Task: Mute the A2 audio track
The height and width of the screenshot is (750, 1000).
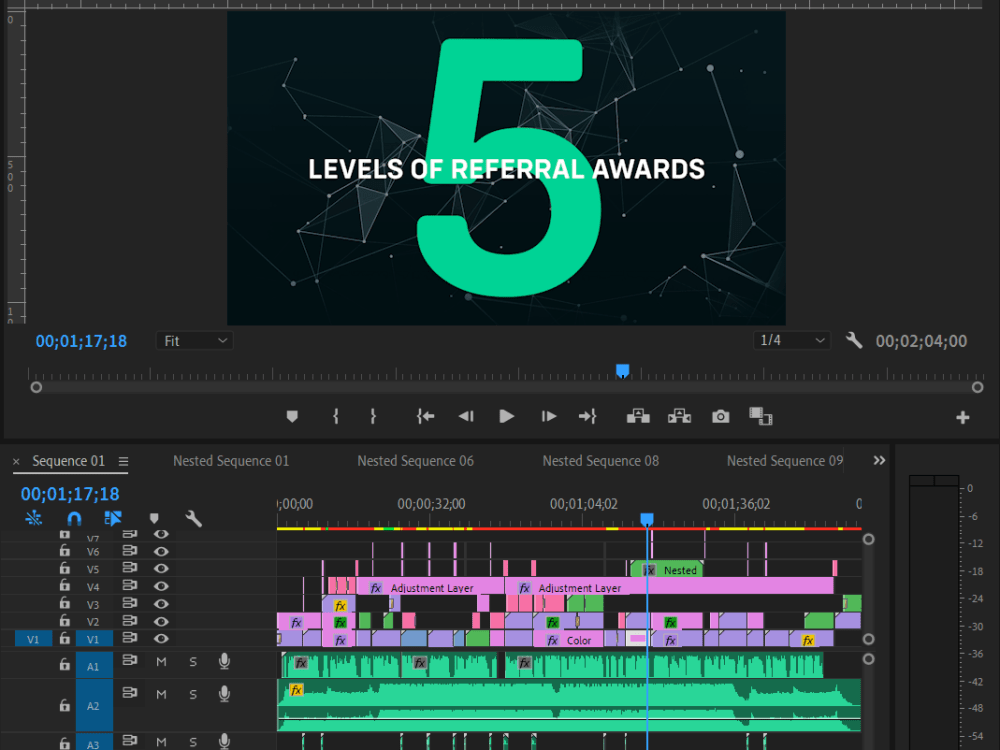Action: click(x=161, y=694)
